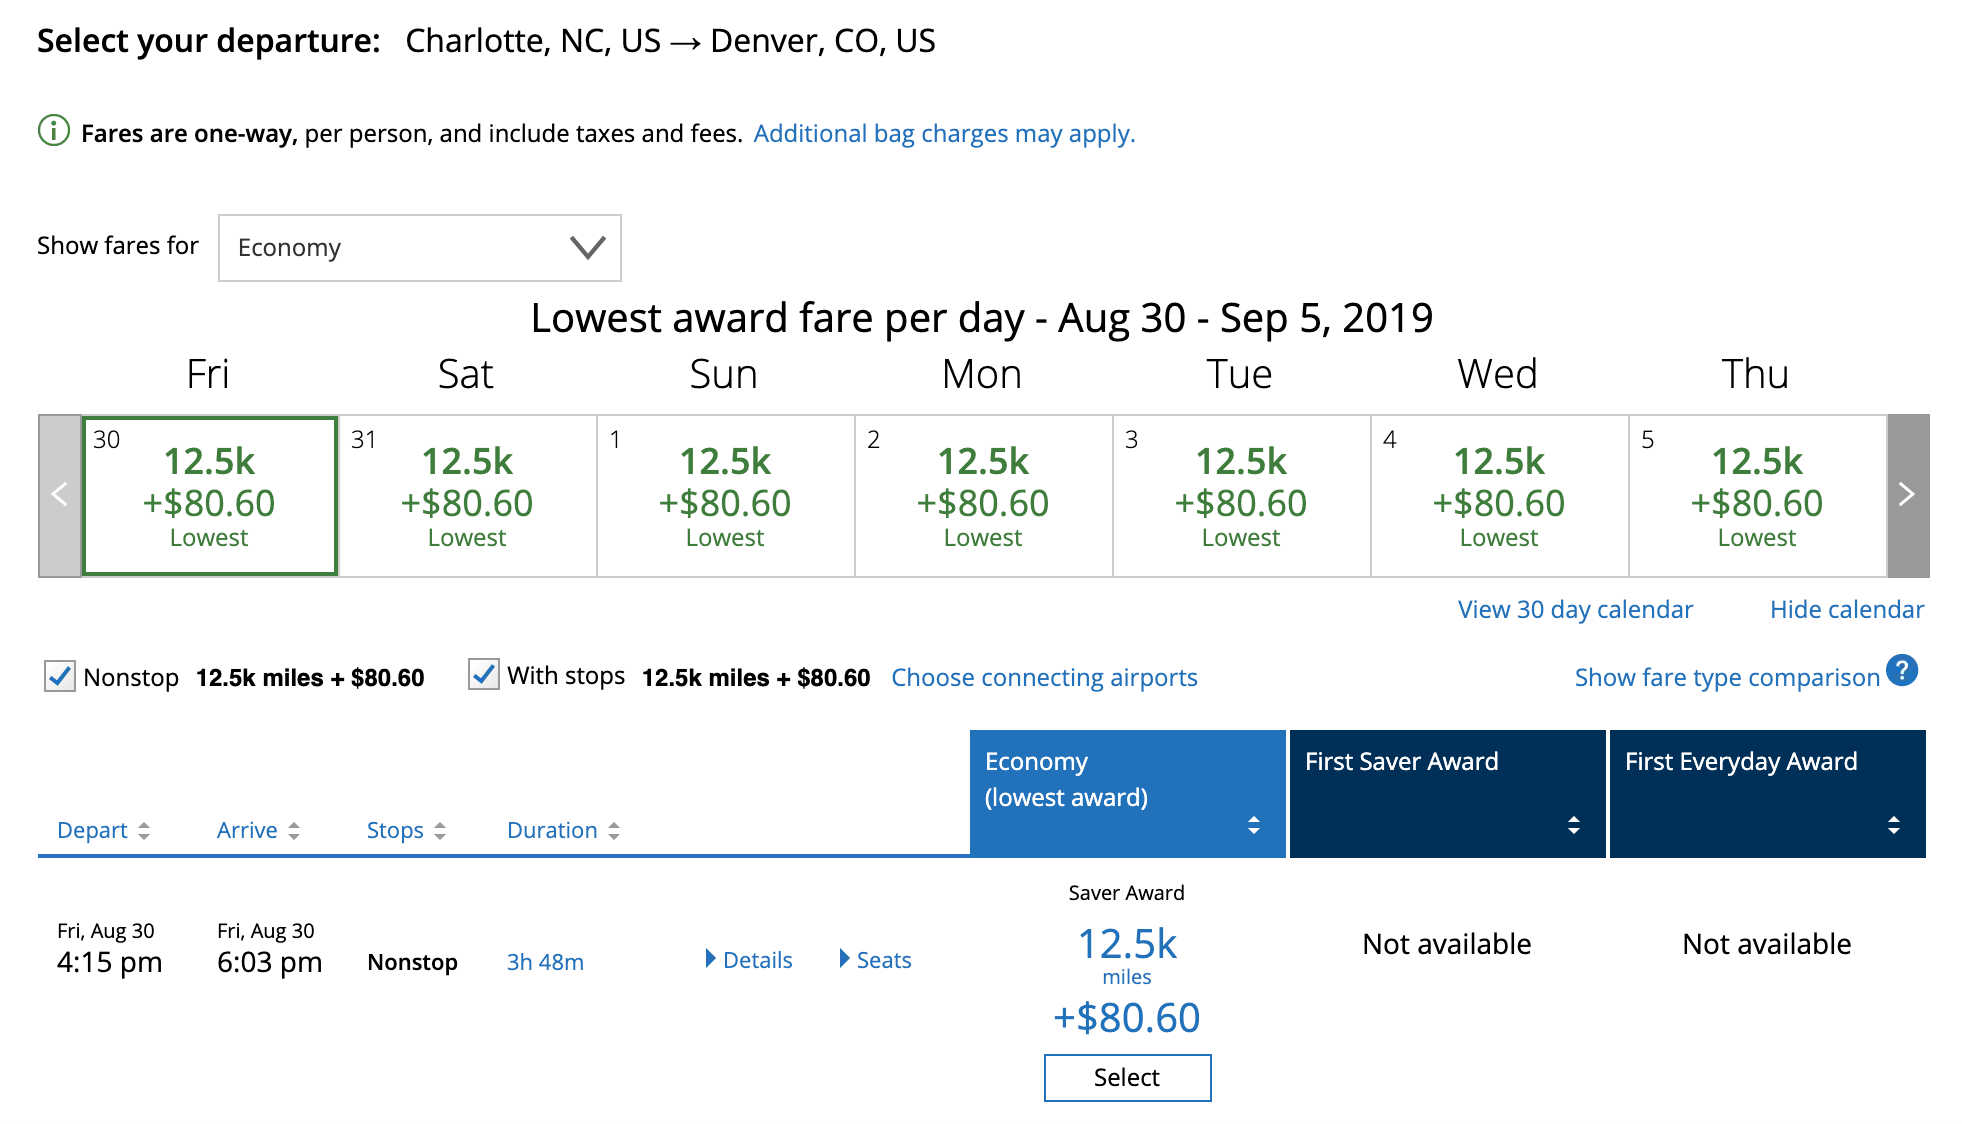Click the fares information circle icon

tap(53, 131)
